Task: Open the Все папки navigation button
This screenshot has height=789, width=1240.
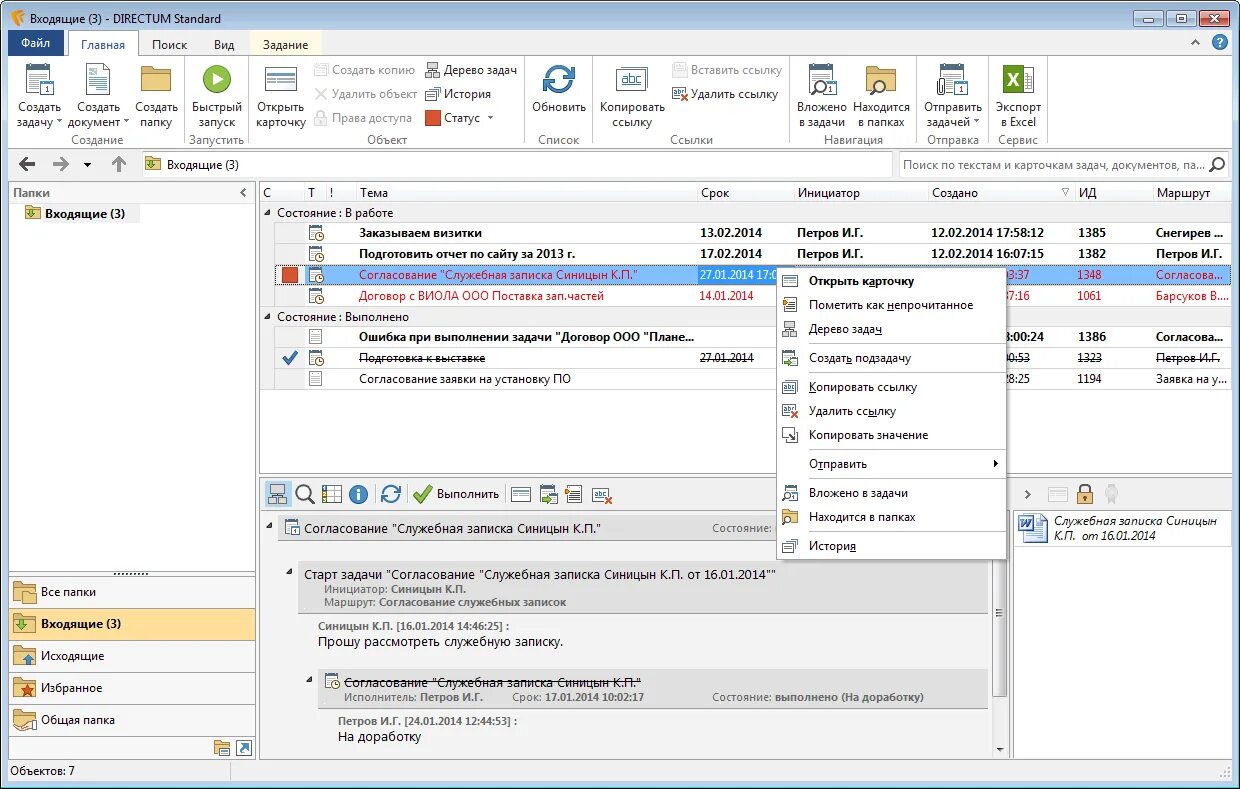Action: click(x=132, y=592)
